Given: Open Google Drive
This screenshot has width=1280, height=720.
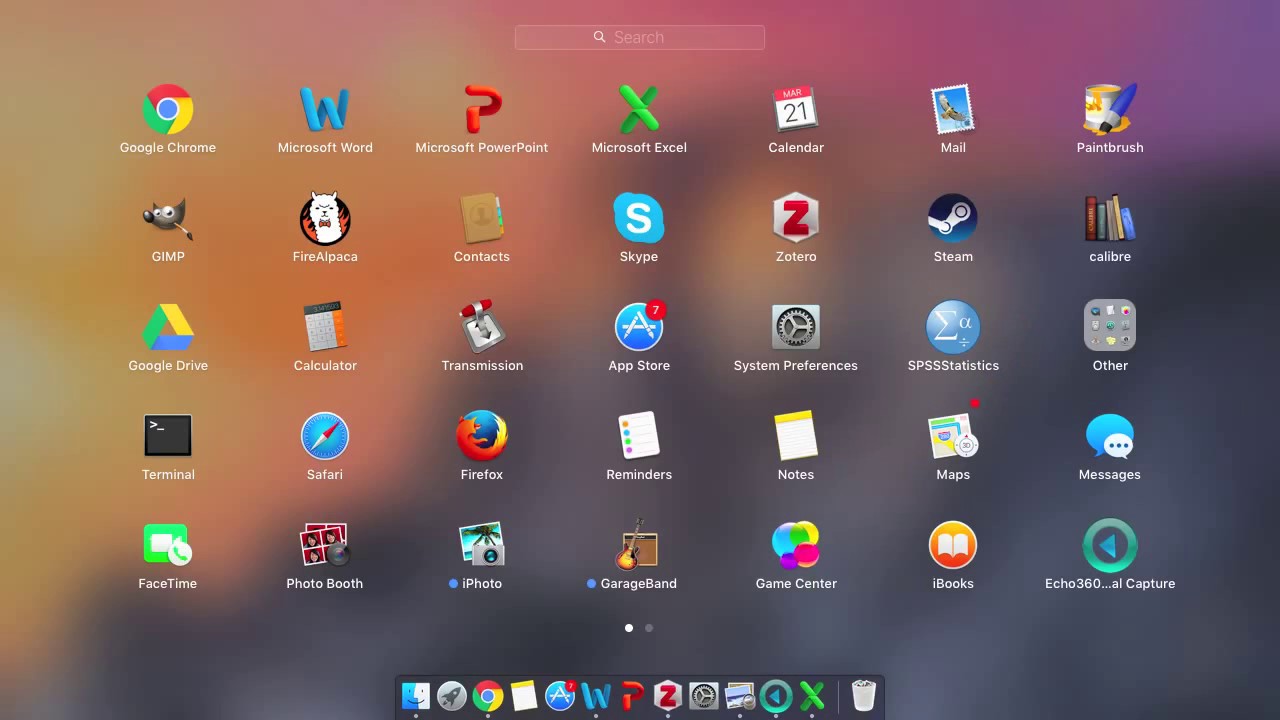Looking at the screenshot, I should click(x=168, y=328).
